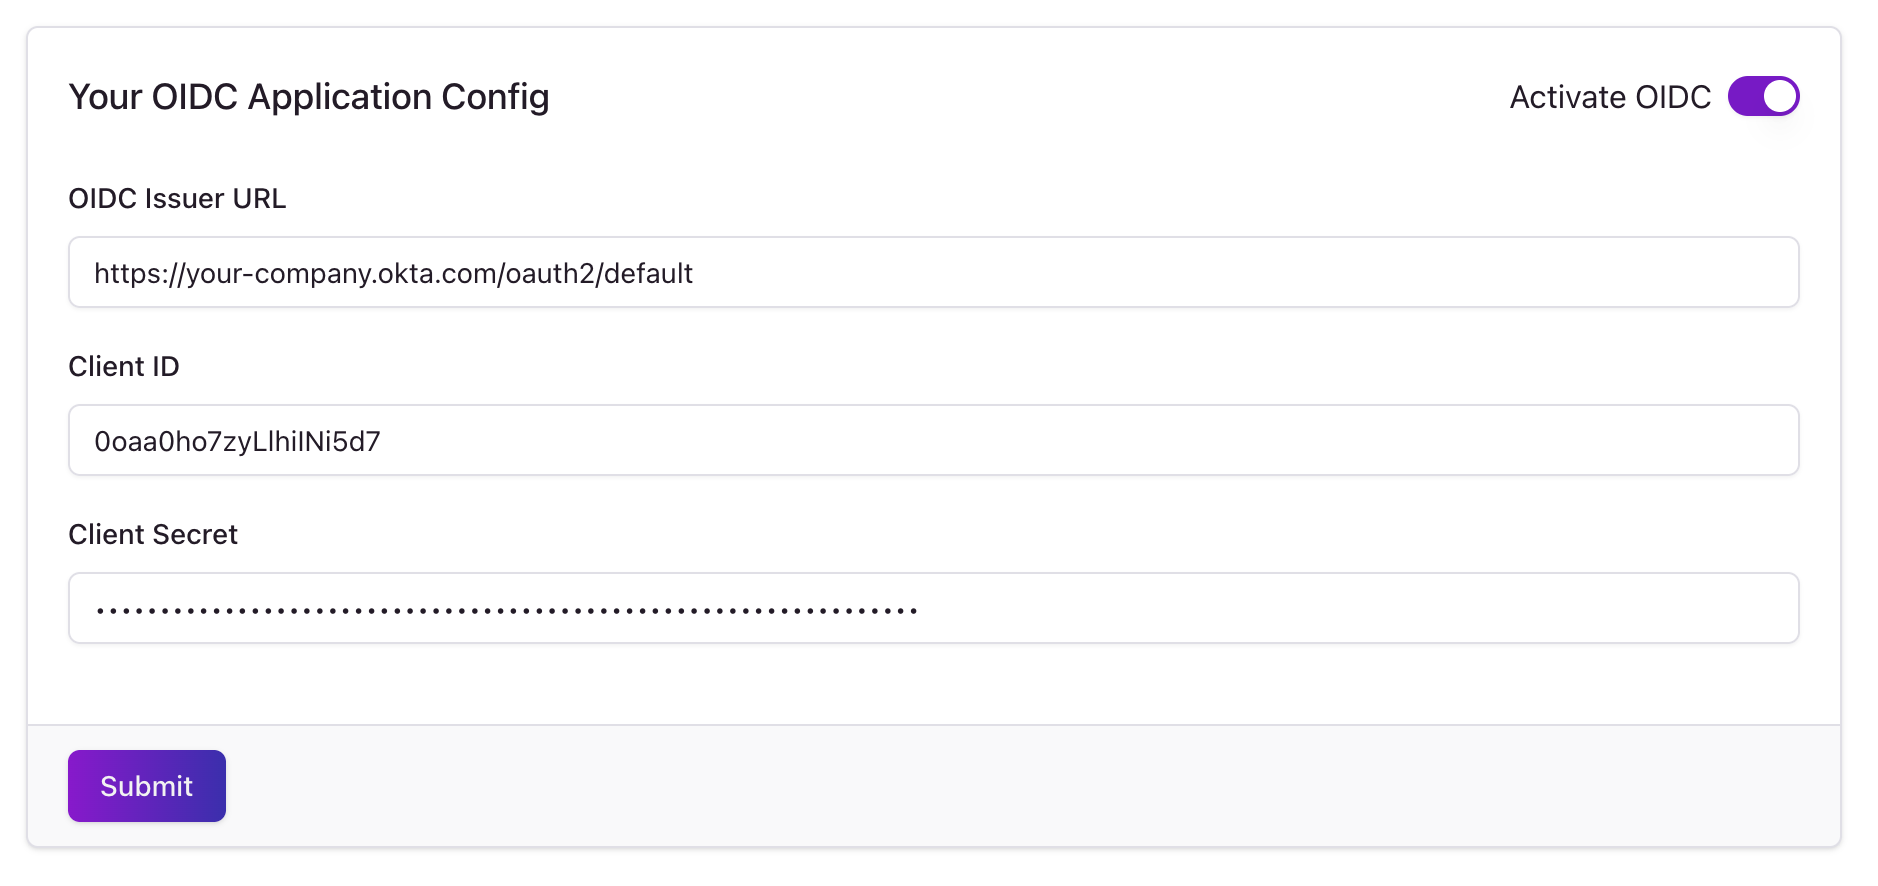
Task: Switch the OIDC activation toggle
Action: coord(1765,96)
